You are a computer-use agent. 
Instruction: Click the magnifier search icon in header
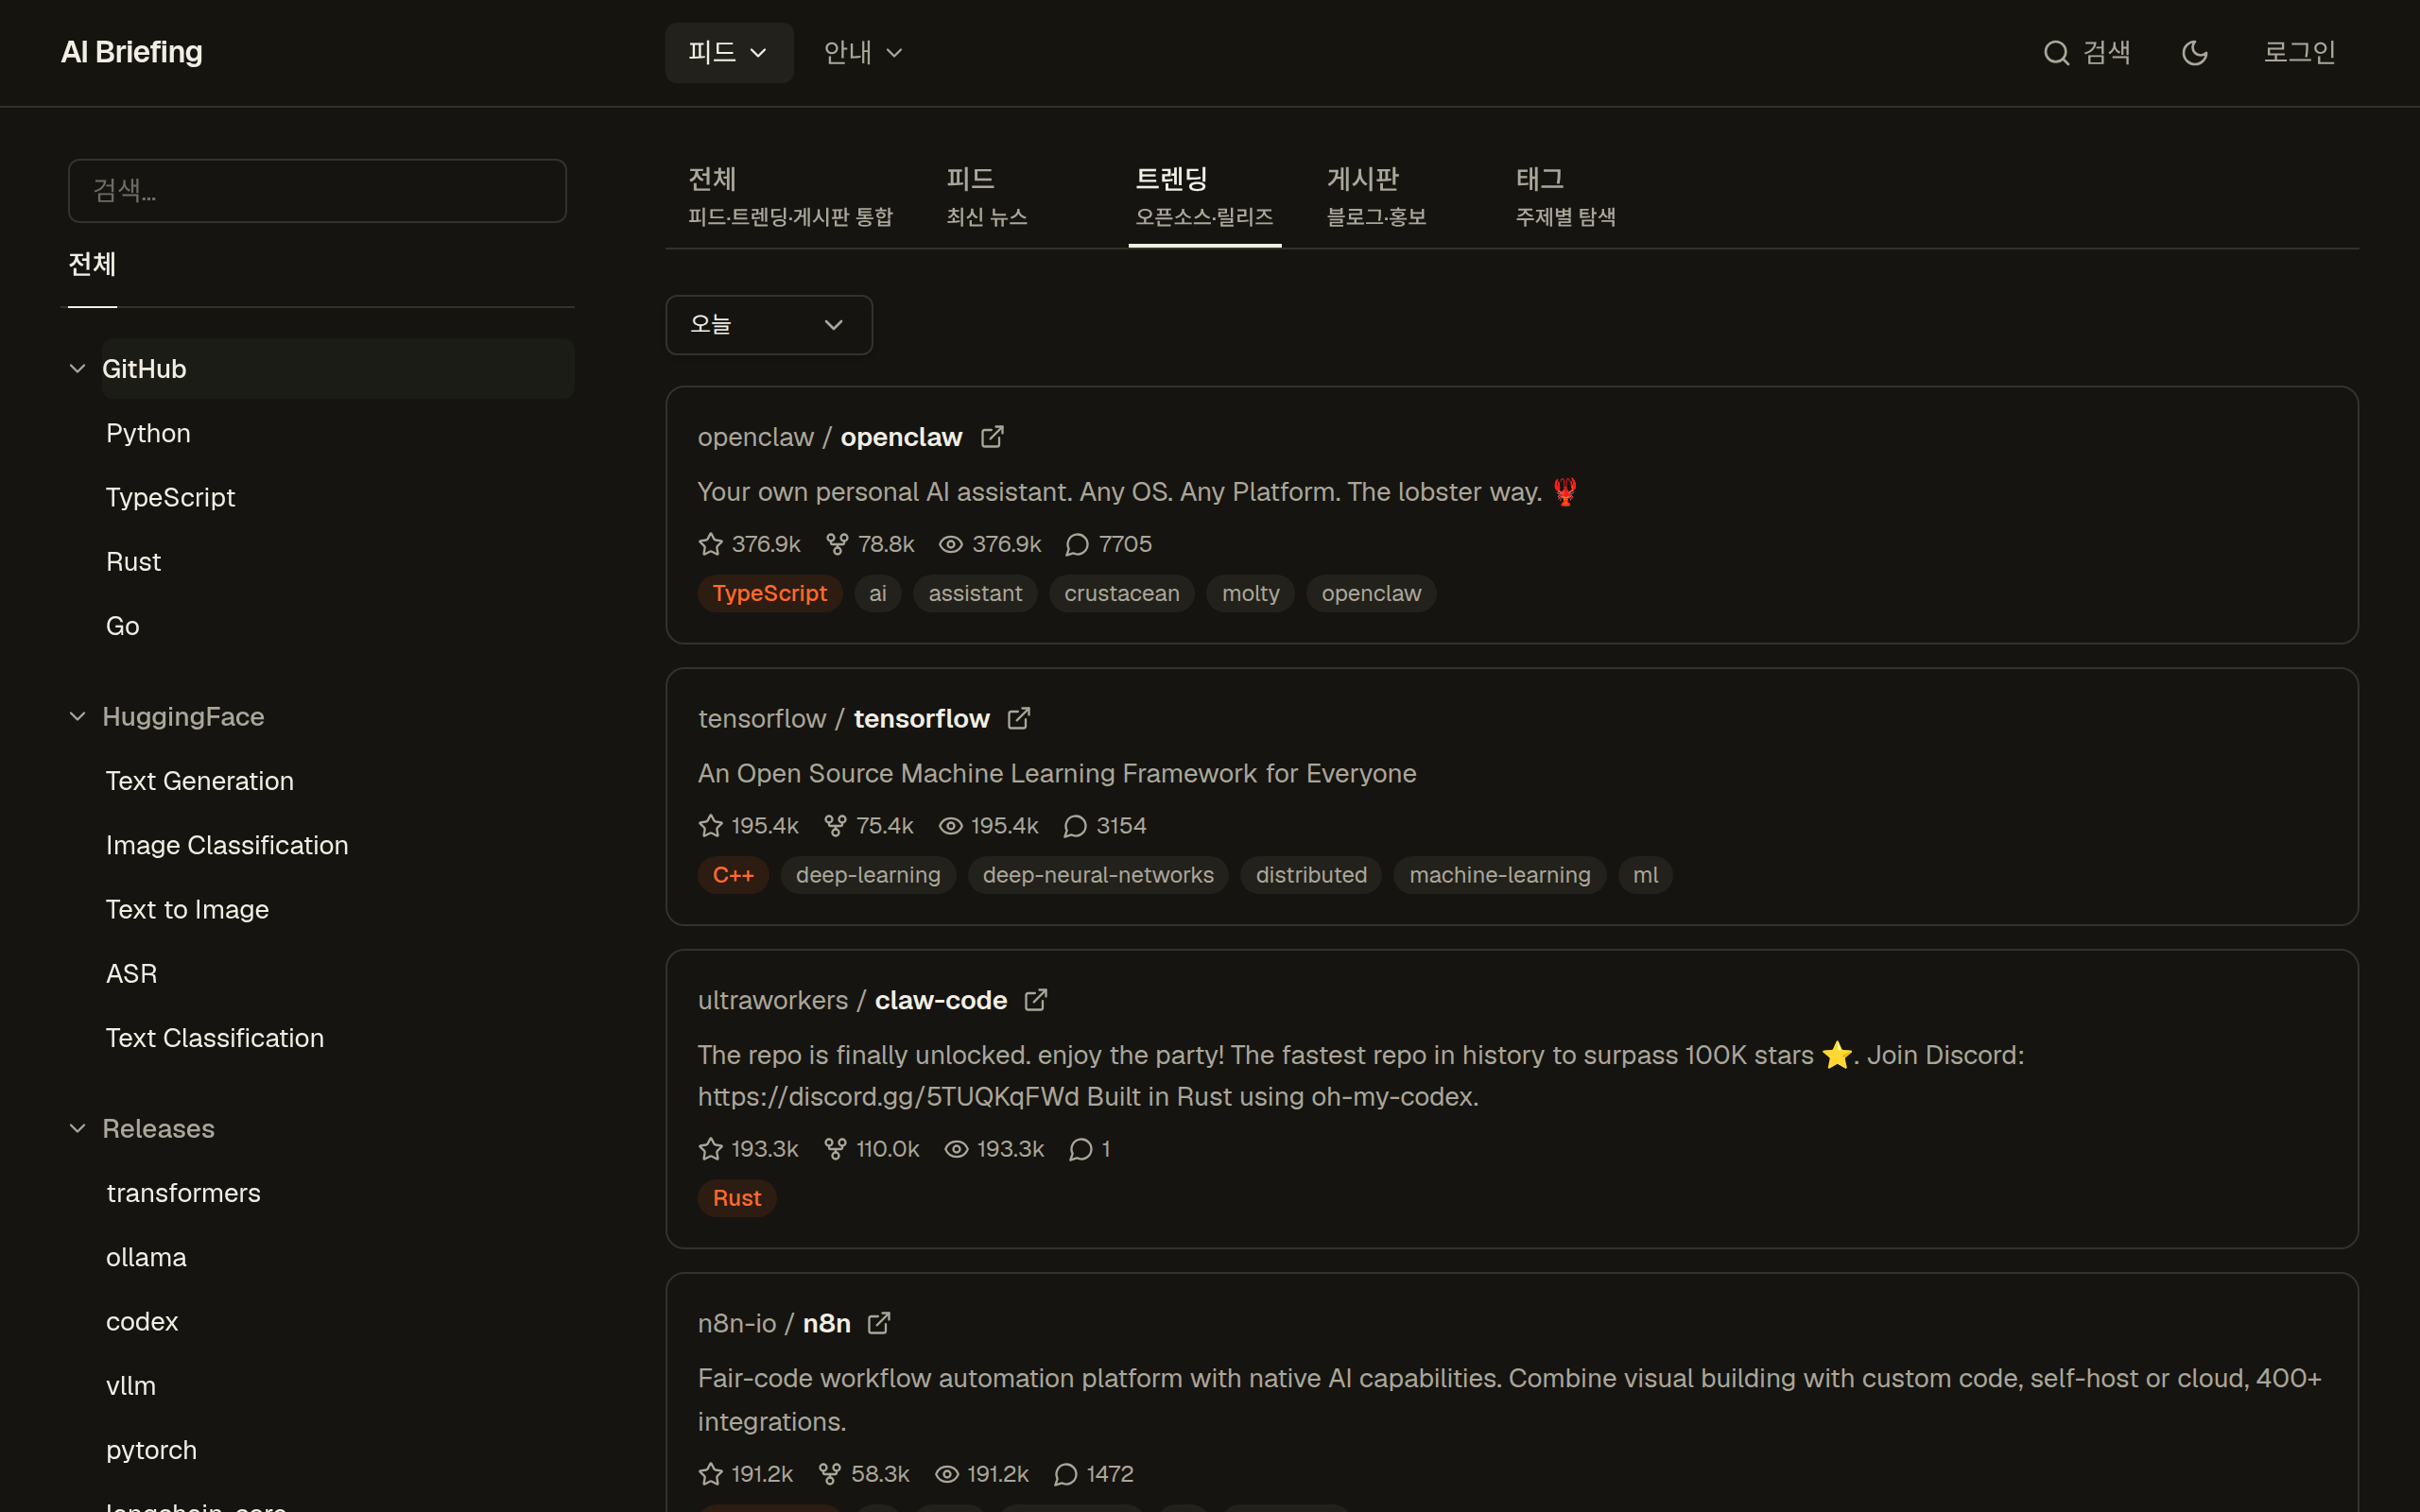pos(2056,53)
